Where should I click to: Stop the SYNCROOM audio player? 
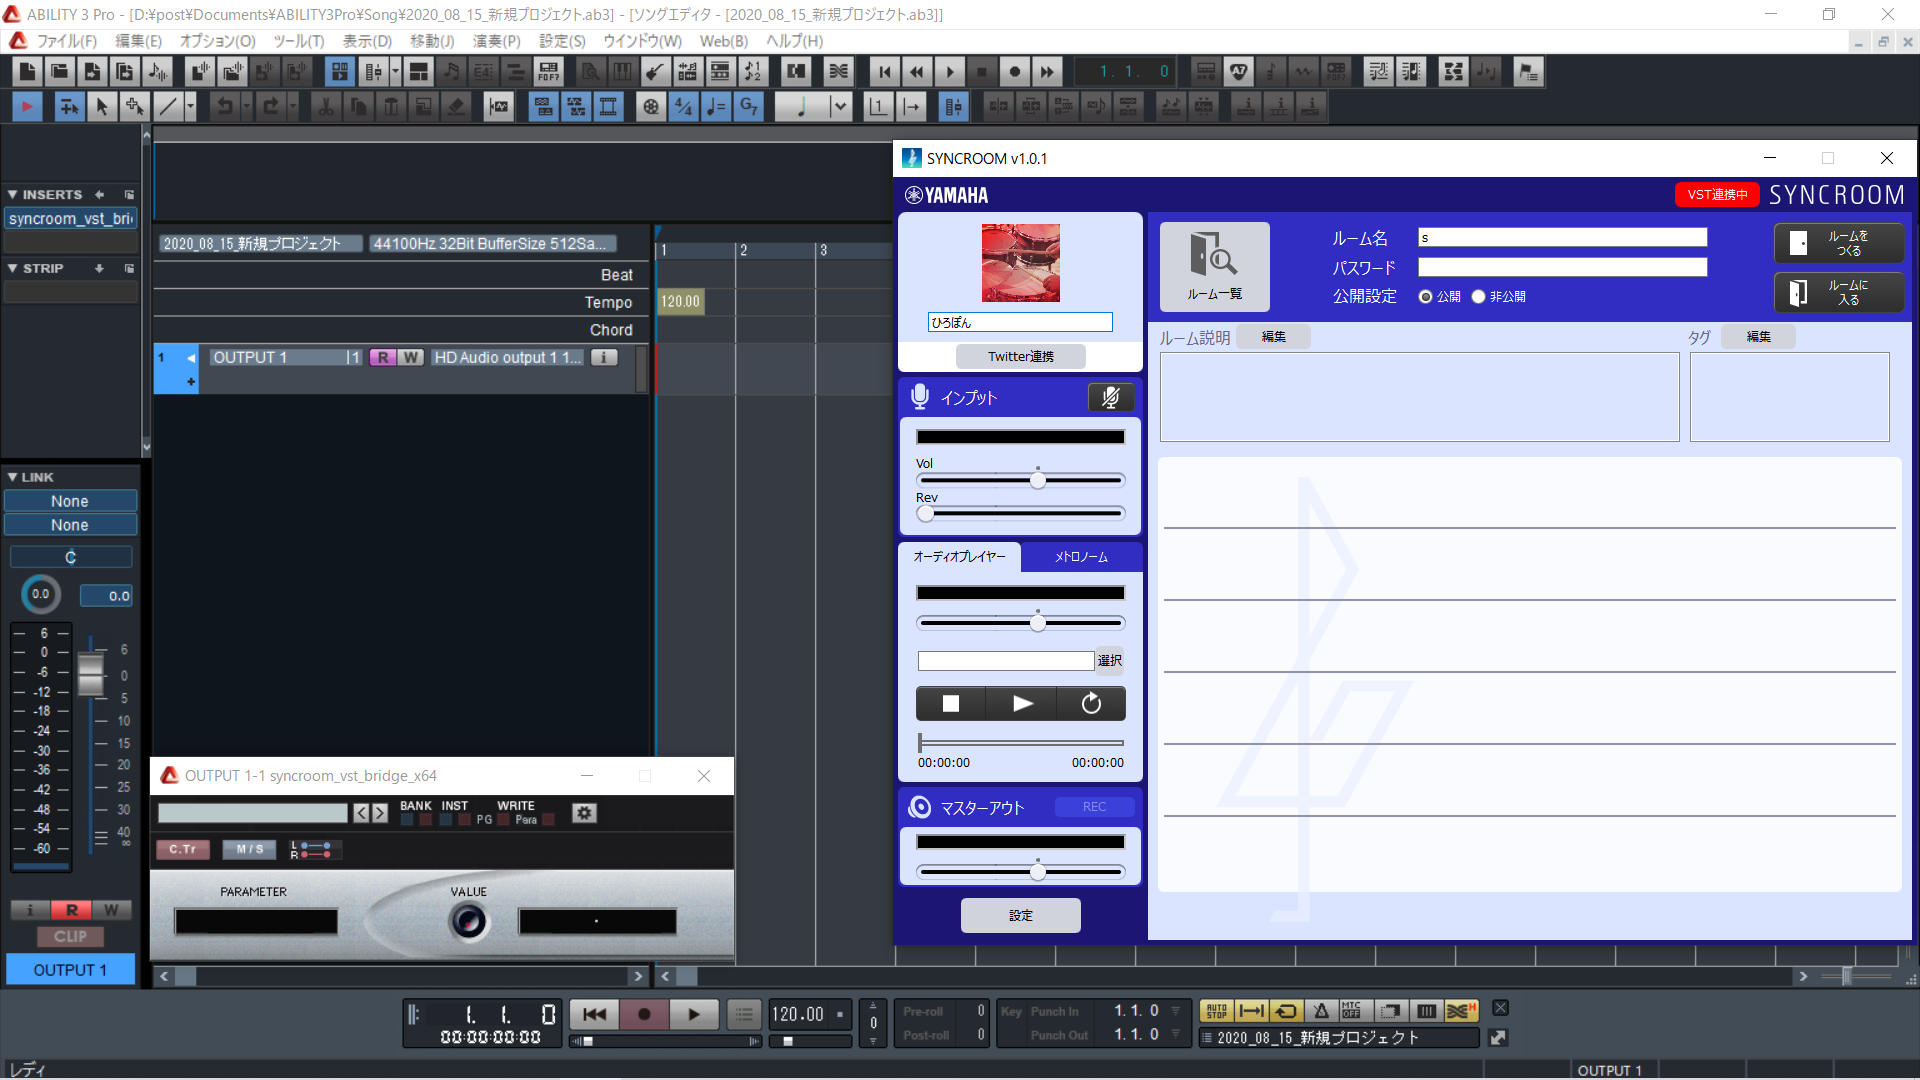coord(951,704)
